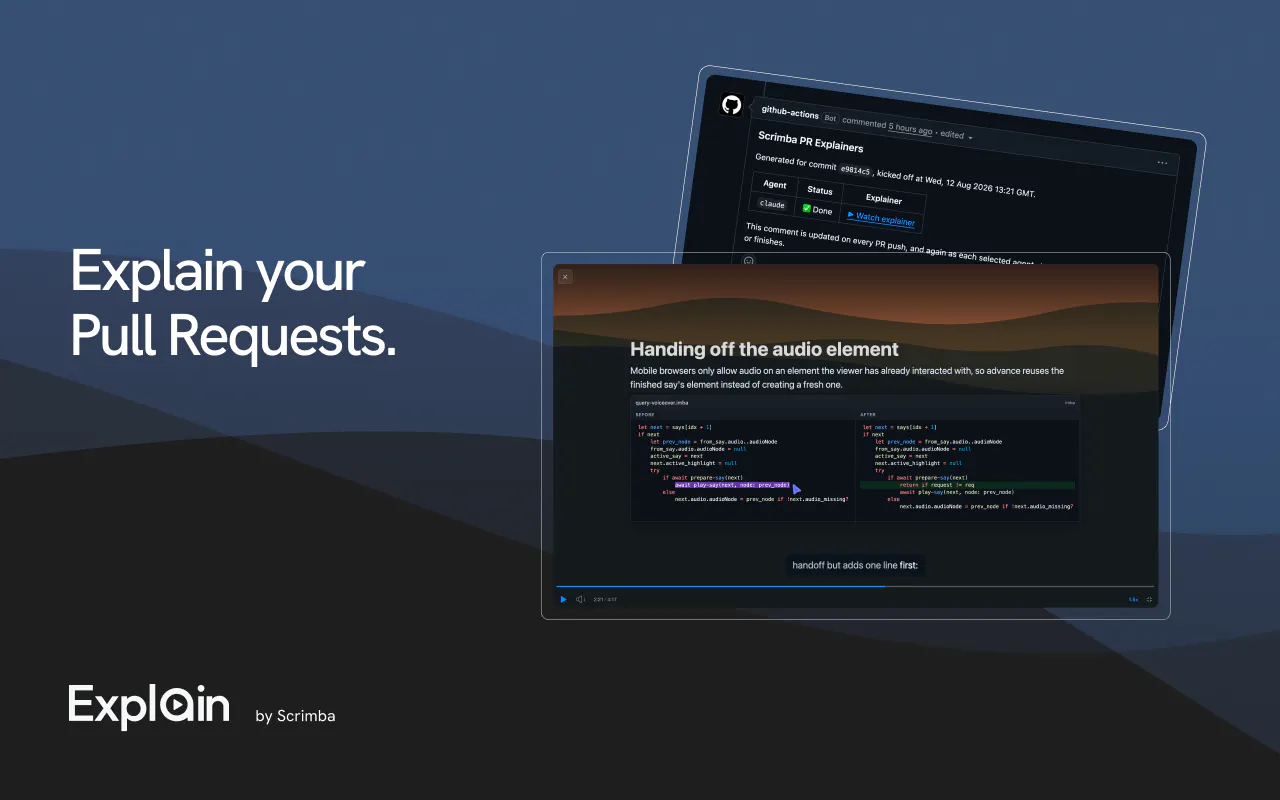Image resolution: width=1280 pixels, height=800 pixels.
Task: Click the Explain your Pull Requests headline
Action: click(x=233, y=303)
